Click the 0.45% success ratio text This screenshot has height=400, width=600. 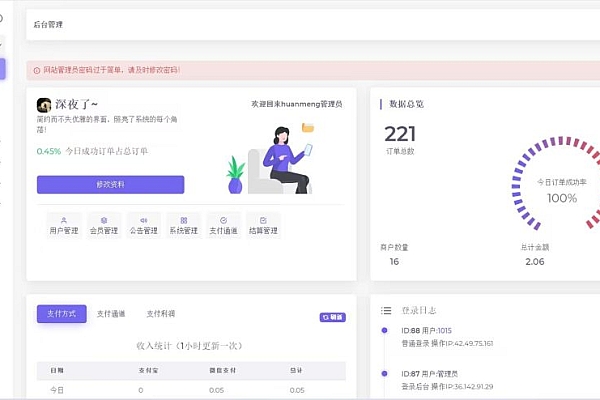tap(49, 151)
